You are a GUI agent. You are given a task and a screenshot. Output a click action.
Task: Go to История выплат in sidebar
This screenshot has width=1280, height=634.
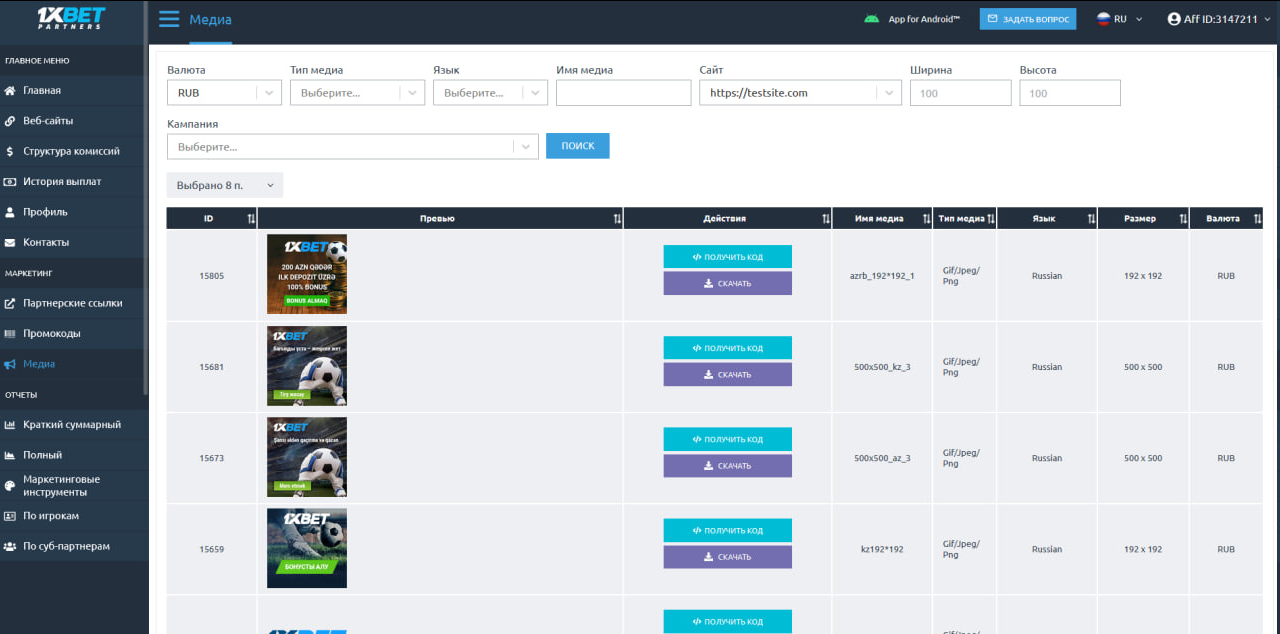pyautogui.click(x=62, y=182)
